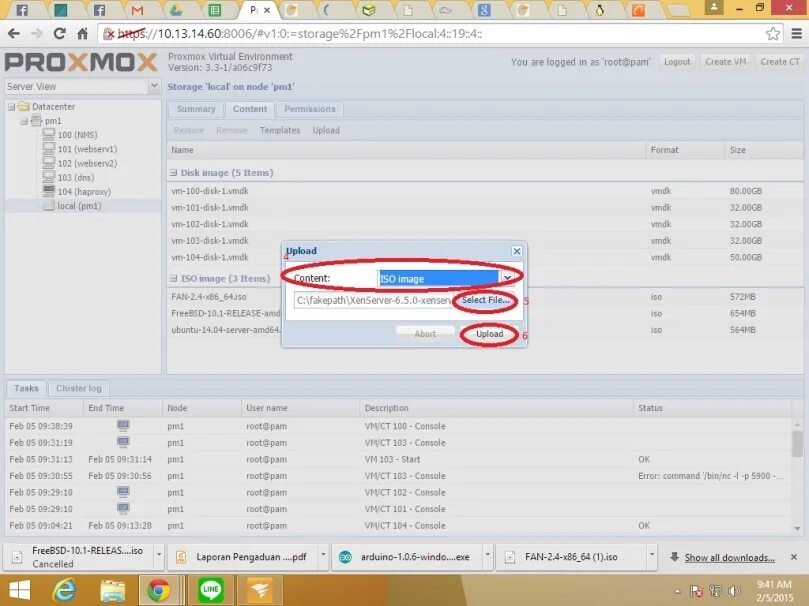Open FreeBSD download item menu arrow

(x=159, y=554)
